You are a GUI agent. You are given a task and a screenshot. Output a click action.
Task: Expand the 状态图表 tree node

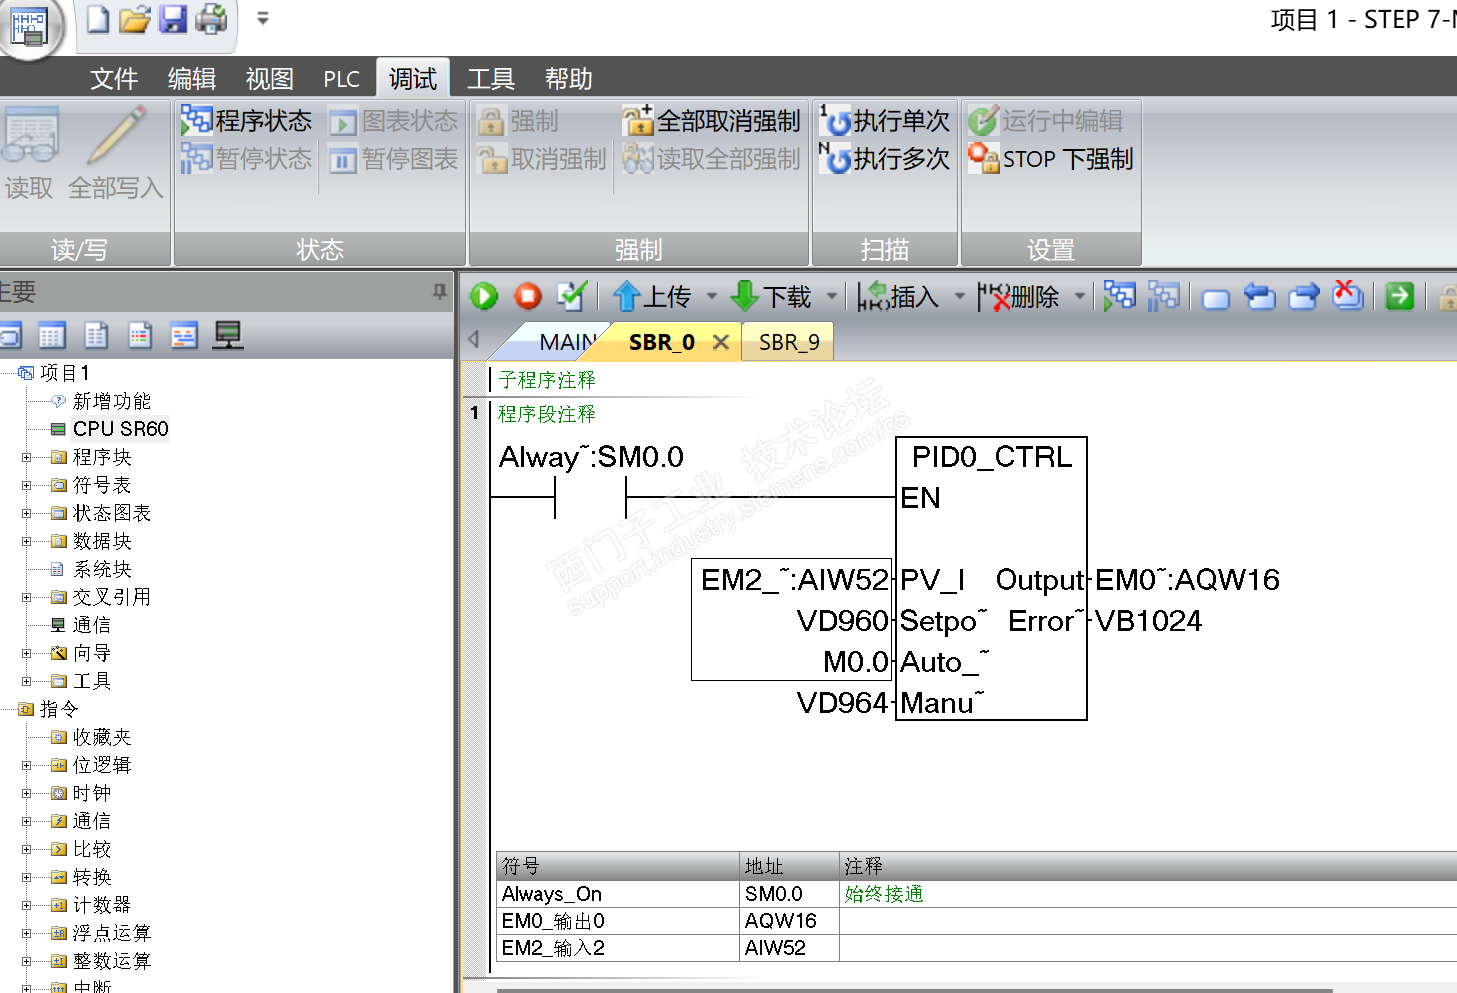point(27,513)
